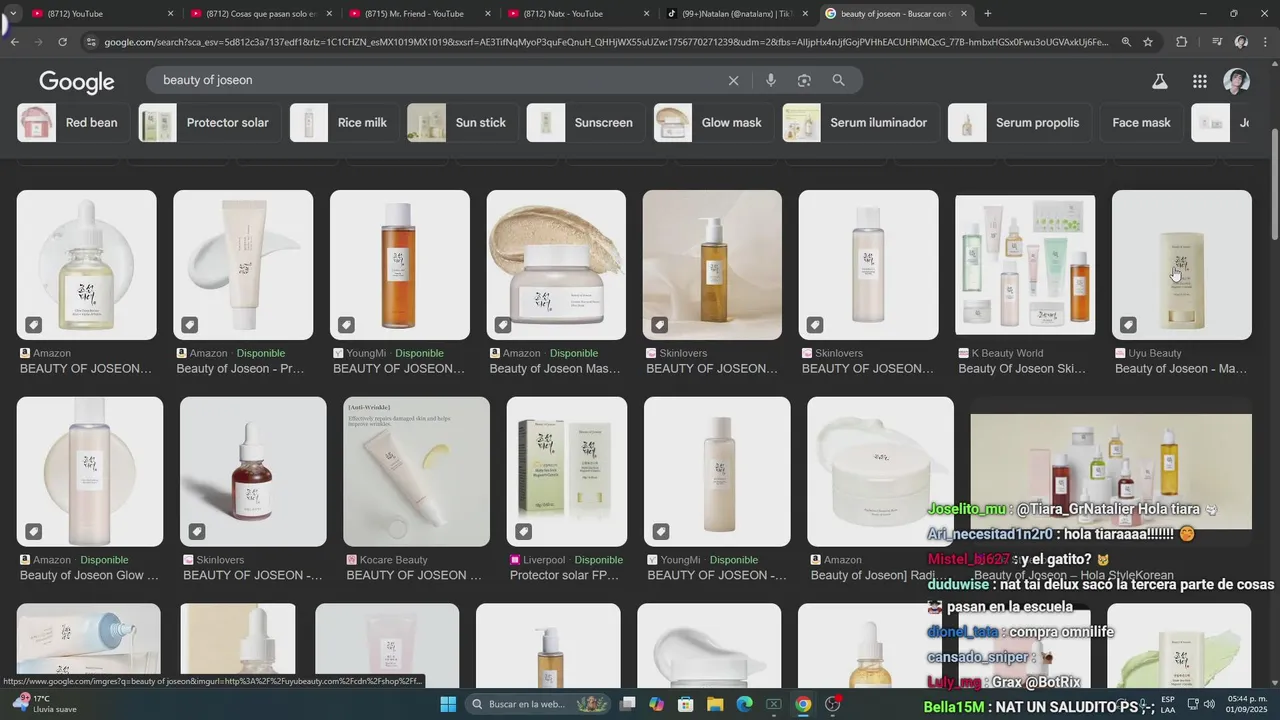
Task: Open the Uyu Beauty sun stick thumbnail
Action: coord(1182,265)
